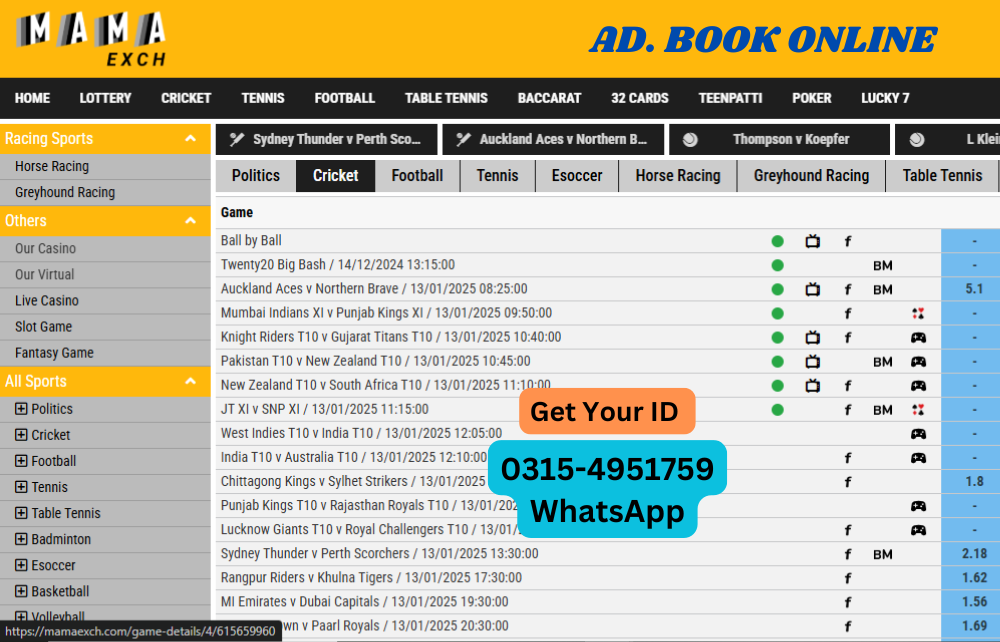Expand the Politics tree node
Screen dimensions: 1000x642
(21, 409)
